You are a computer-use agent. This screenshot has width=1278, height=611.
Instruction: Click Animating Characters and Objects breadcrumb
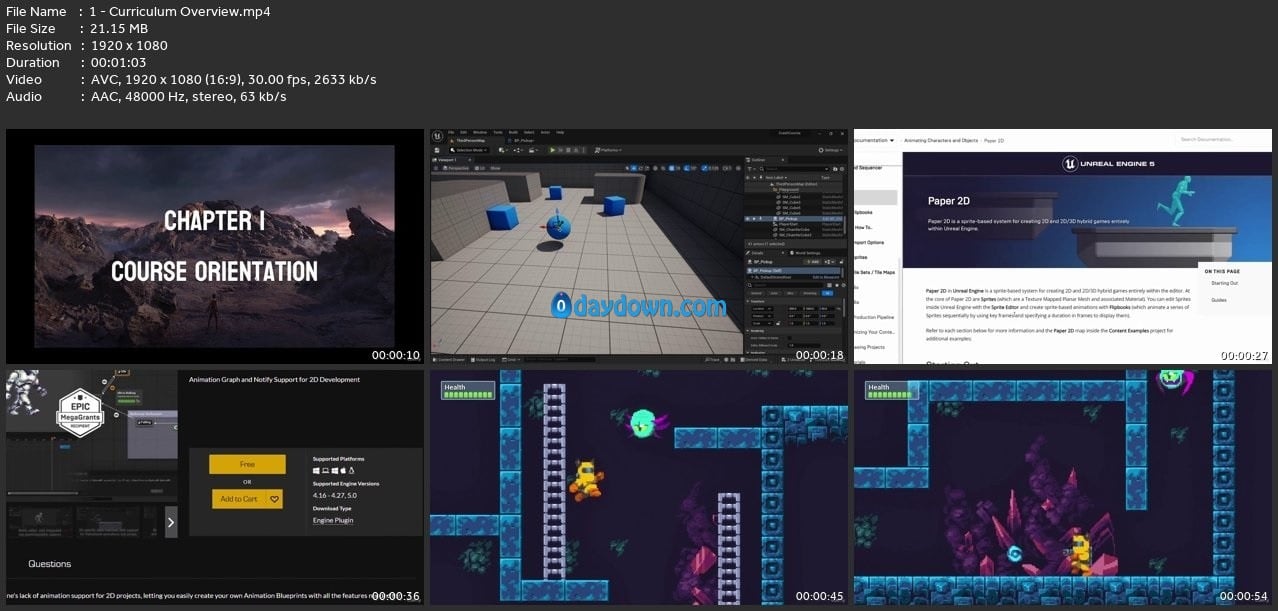tap(940, 140)
